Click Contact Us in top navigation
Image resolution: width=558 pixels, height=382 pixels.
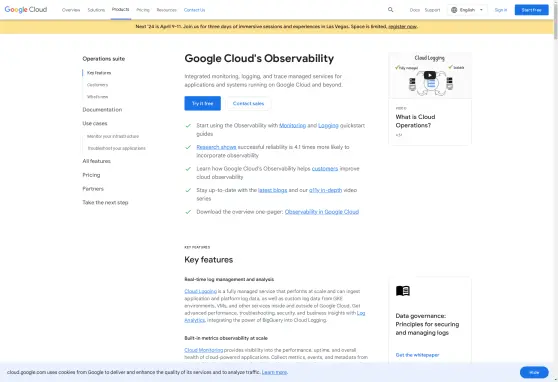(x=194, y=10)
